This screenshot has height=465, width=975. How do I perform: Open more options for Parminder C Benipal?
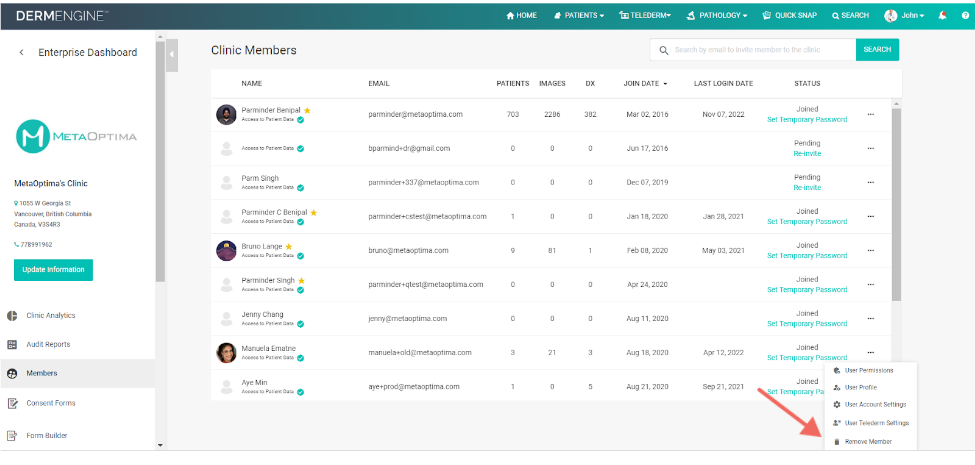871,216
